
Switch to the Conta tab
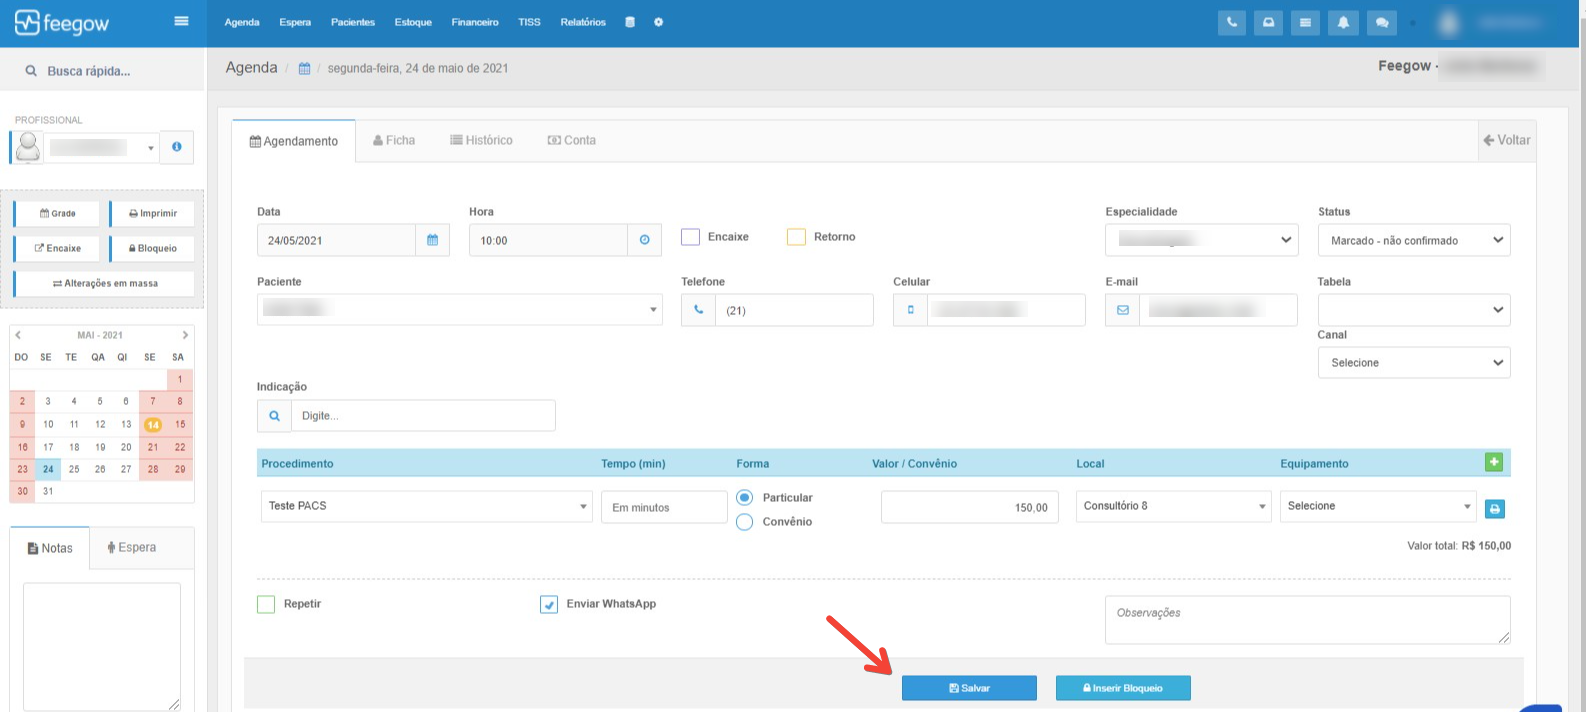pos(572,140)
